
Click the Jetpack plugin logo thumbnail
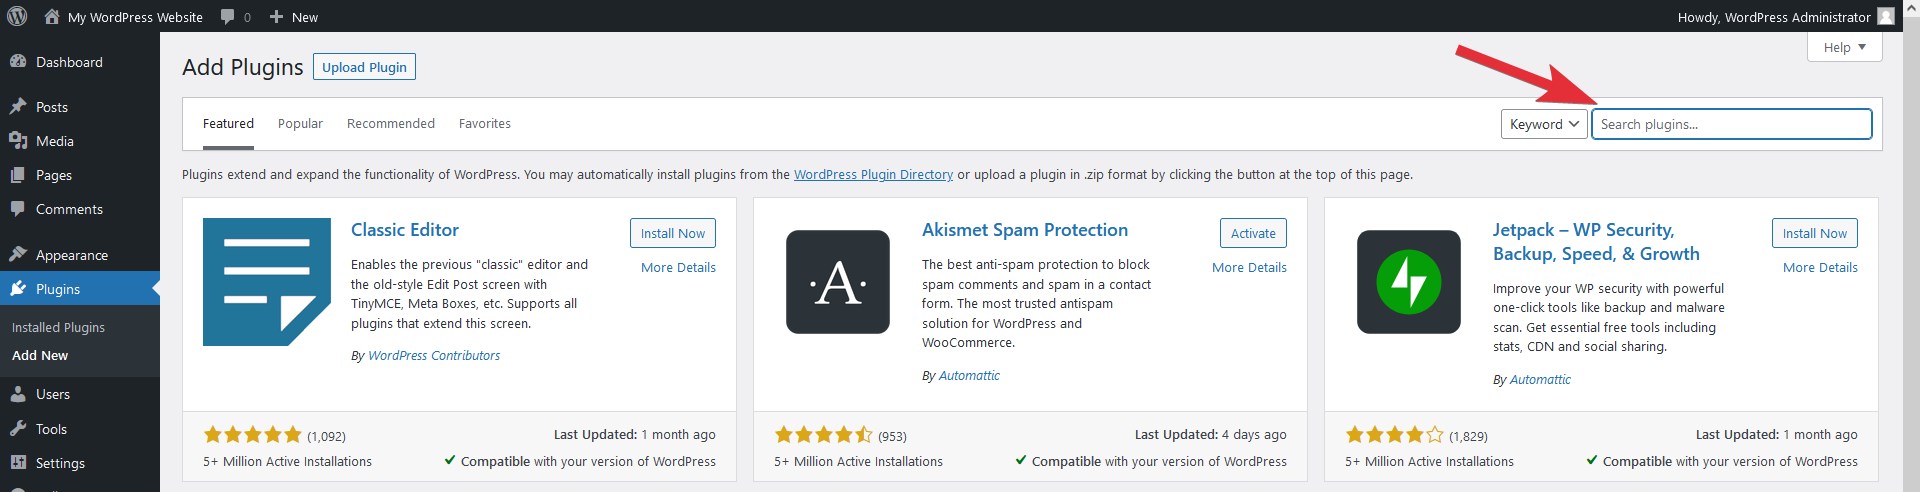tap(1409, 282)
